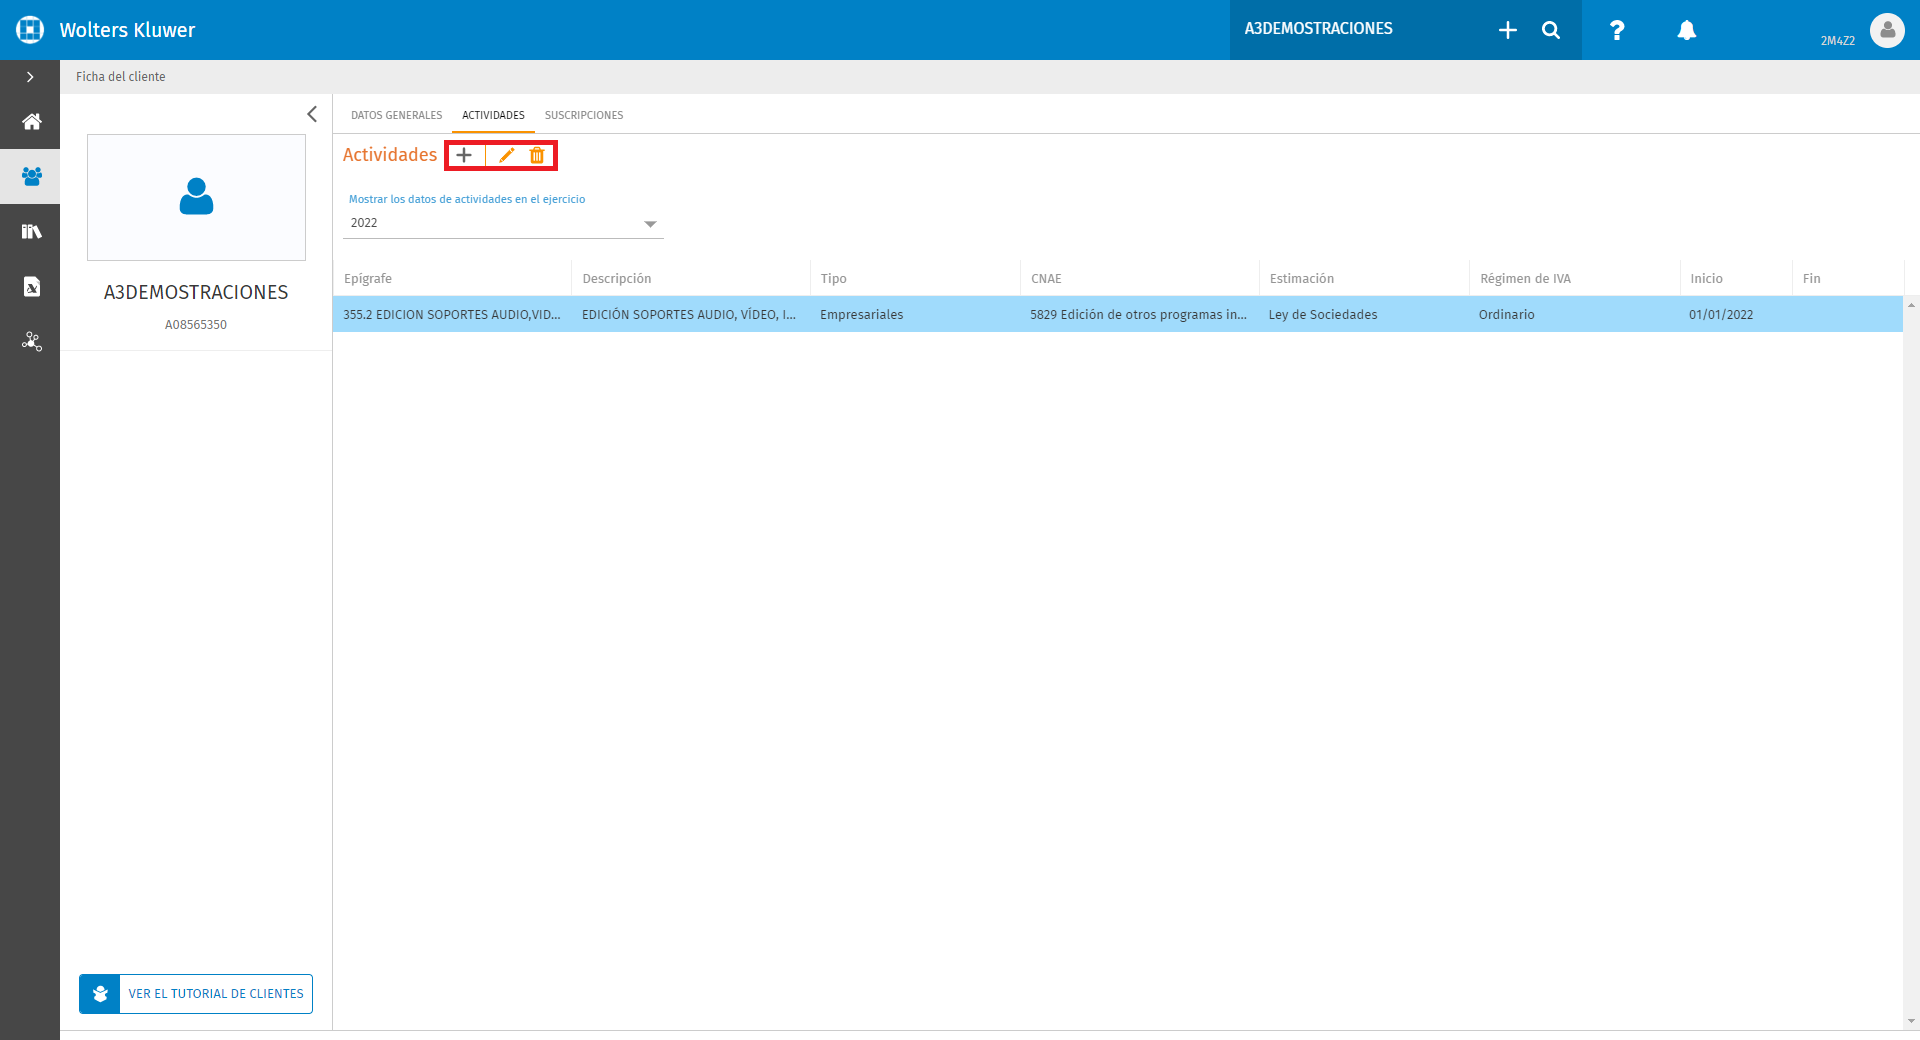1920x1040 pixels.
Task: Open search with the magnifier icon
Action: 1551,30
